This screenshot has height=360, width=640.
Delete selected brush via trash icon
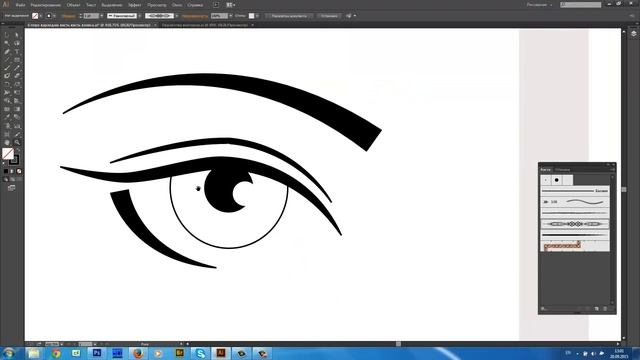click(x=605, y=309)
